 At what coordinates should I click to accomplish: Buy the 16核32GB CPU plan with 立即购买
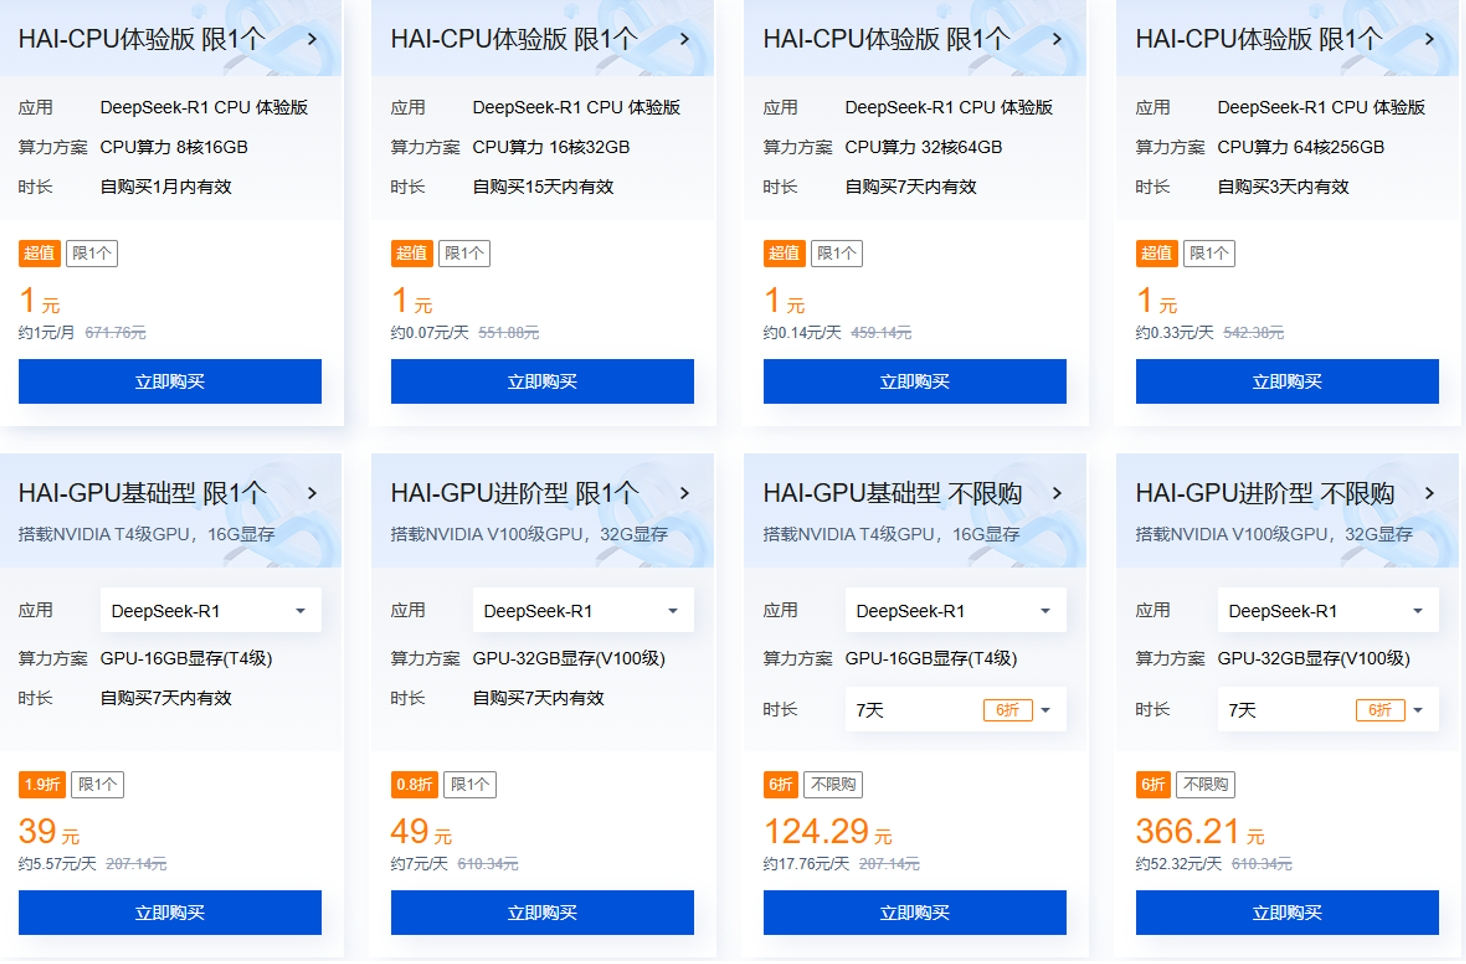542,381
